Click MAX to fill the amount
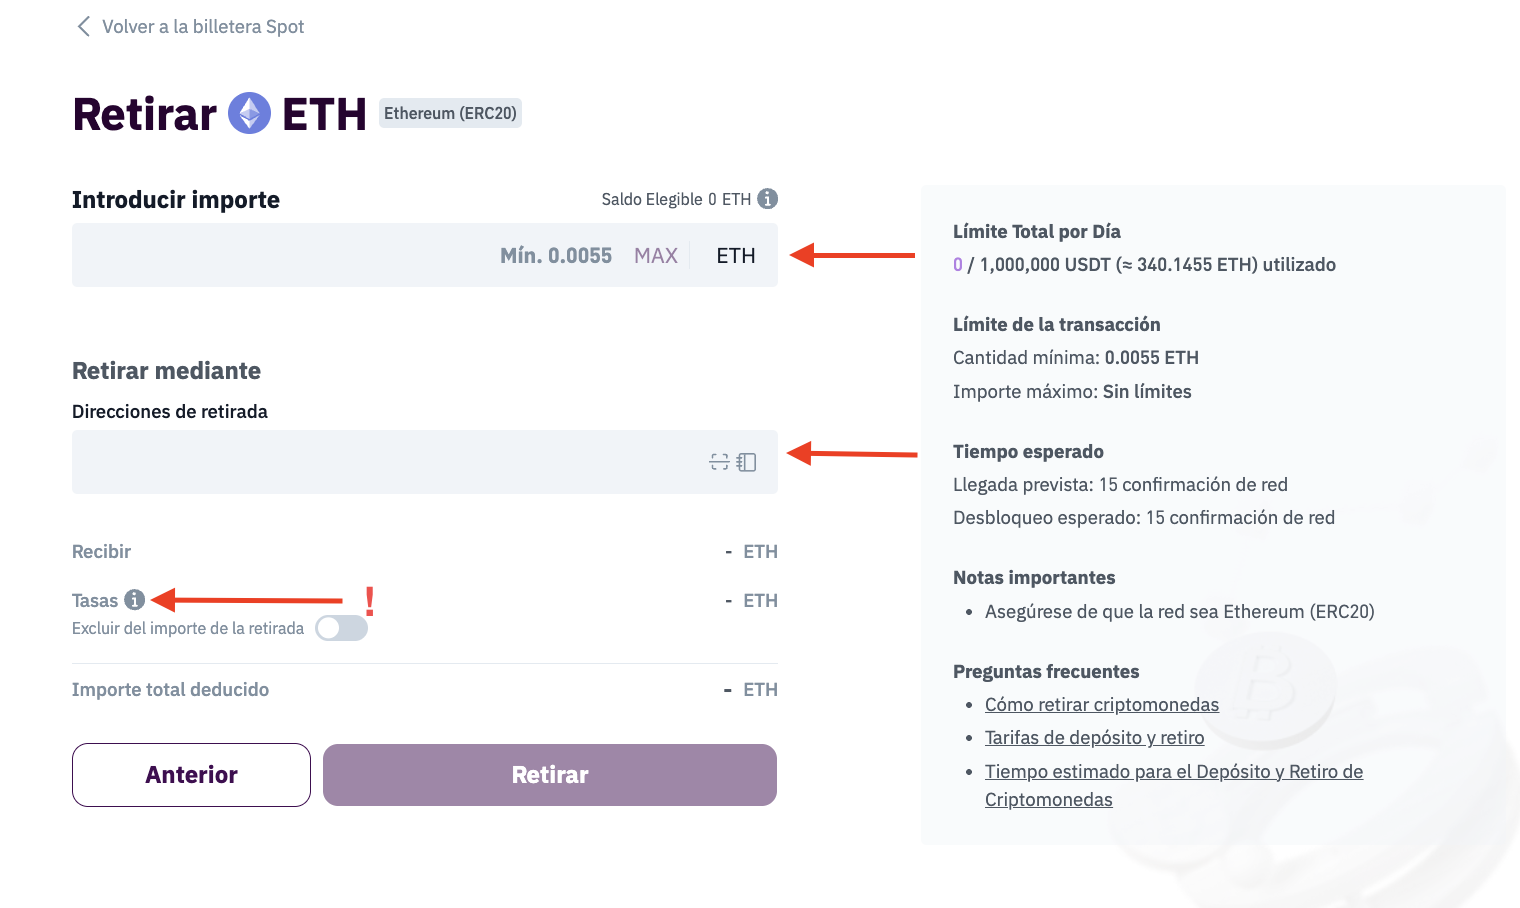This screenshot has width=1520, height=908. [655, 256]
